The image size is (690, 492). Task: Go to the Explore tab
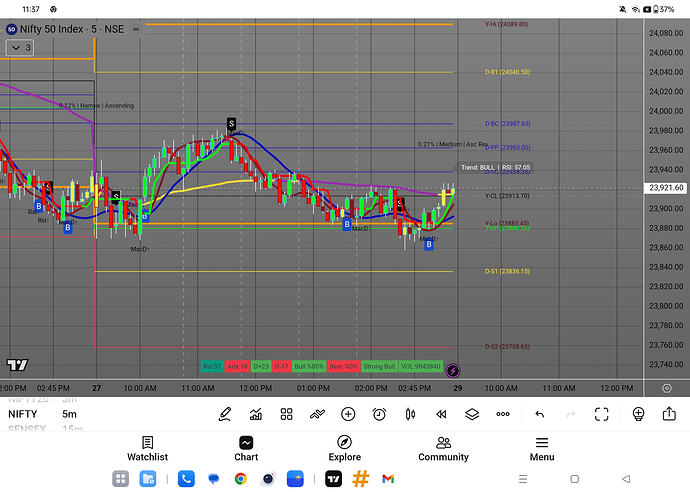[345, 449]
